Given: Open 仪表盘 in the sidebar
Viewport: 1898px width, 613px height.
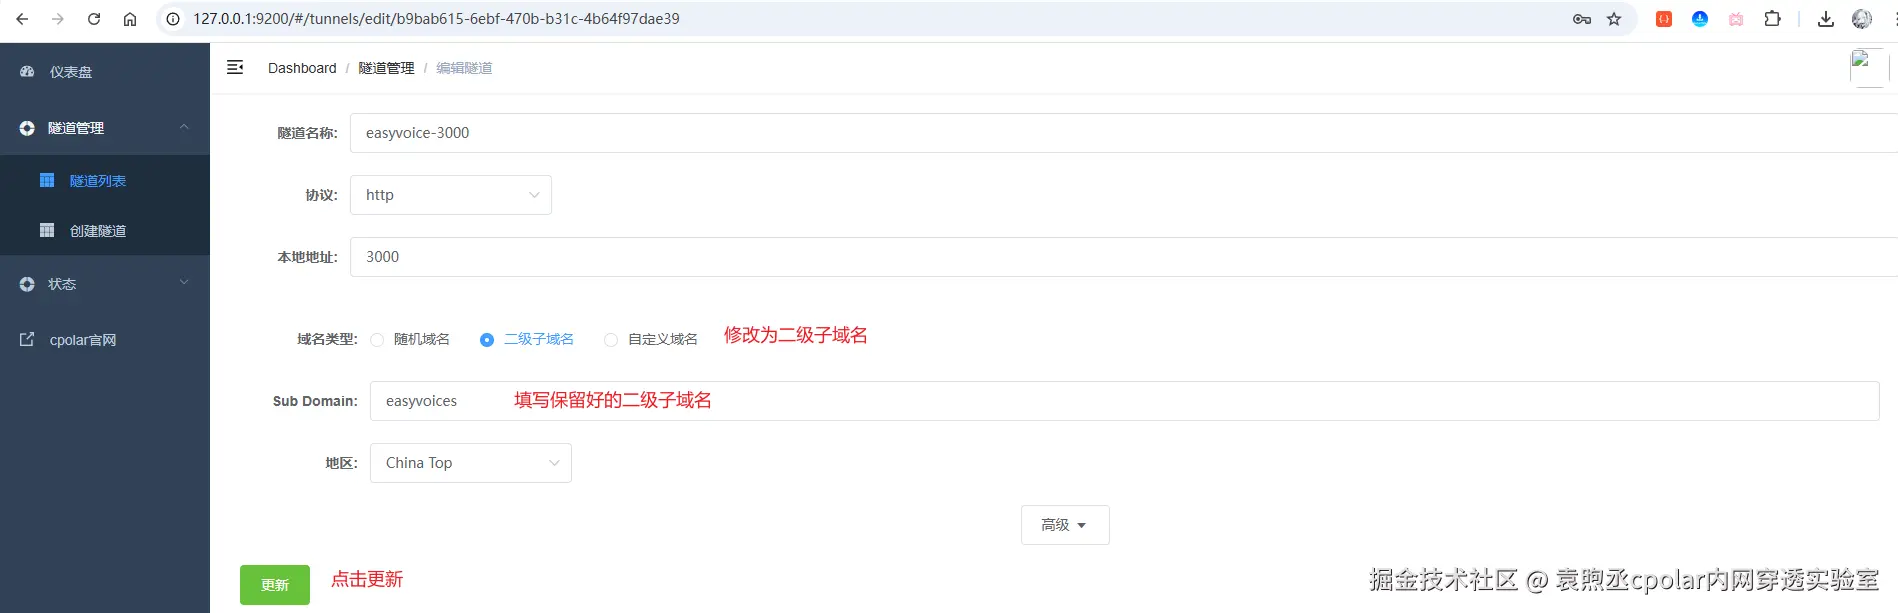Looking at the screenshot, I should coord(105,72).
